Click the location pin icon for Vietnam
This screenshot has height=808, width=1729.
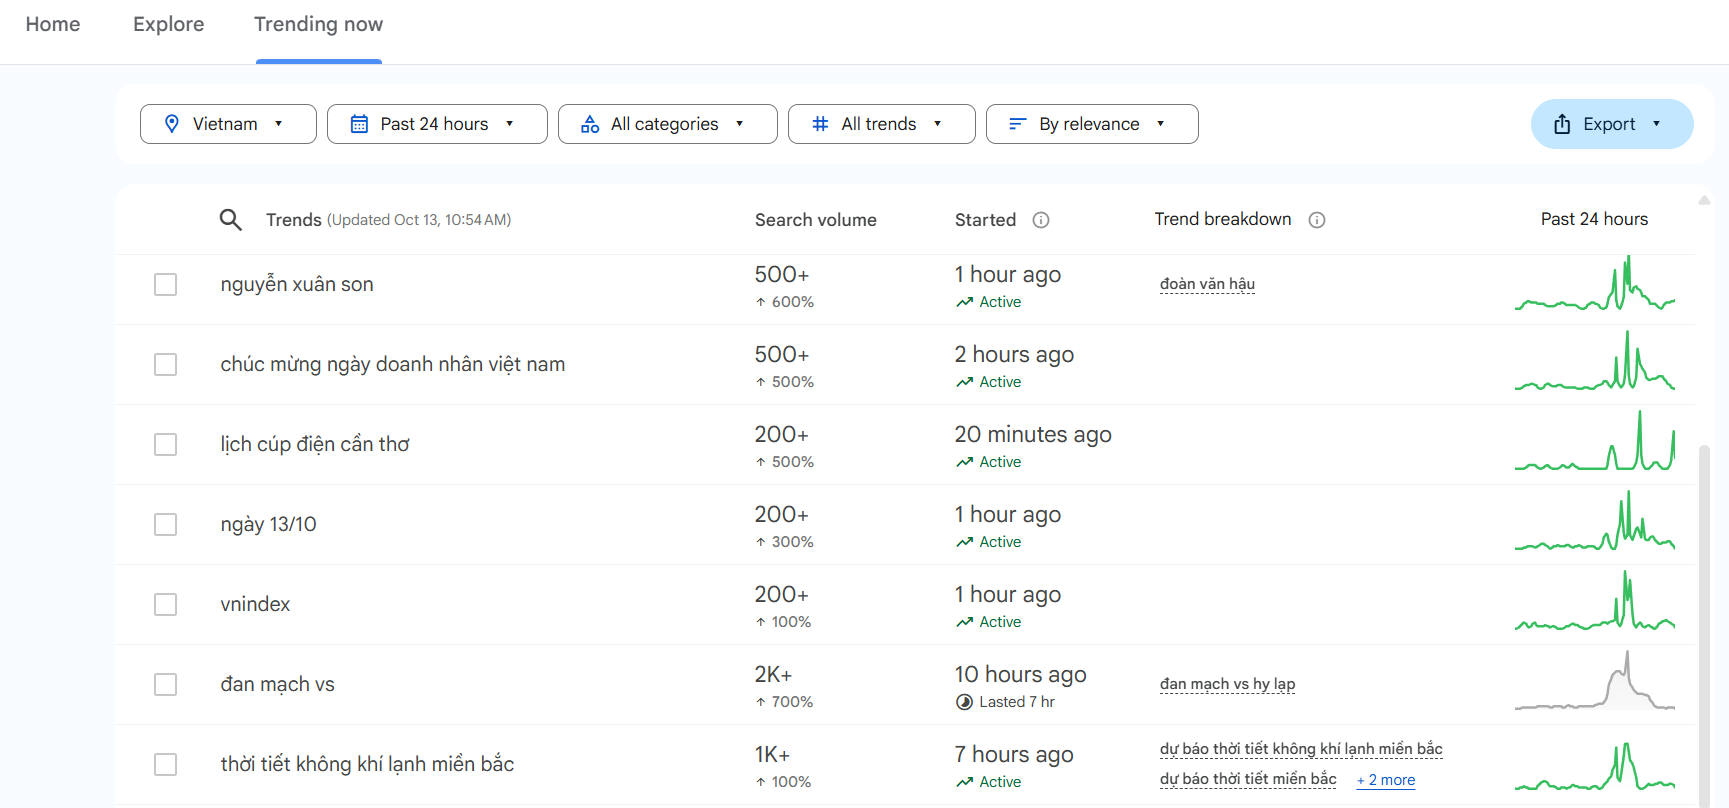pos(172,124)
